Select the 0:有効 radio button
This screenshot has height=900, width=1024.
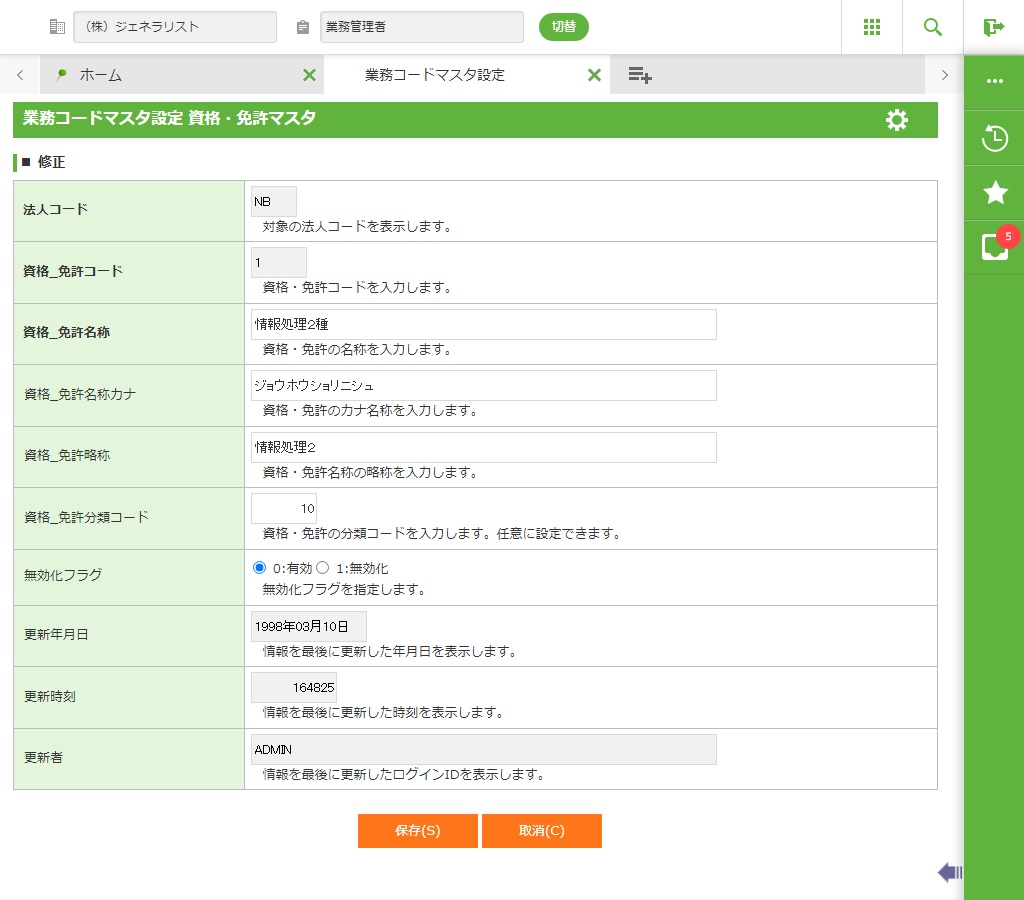pos(260,568)
